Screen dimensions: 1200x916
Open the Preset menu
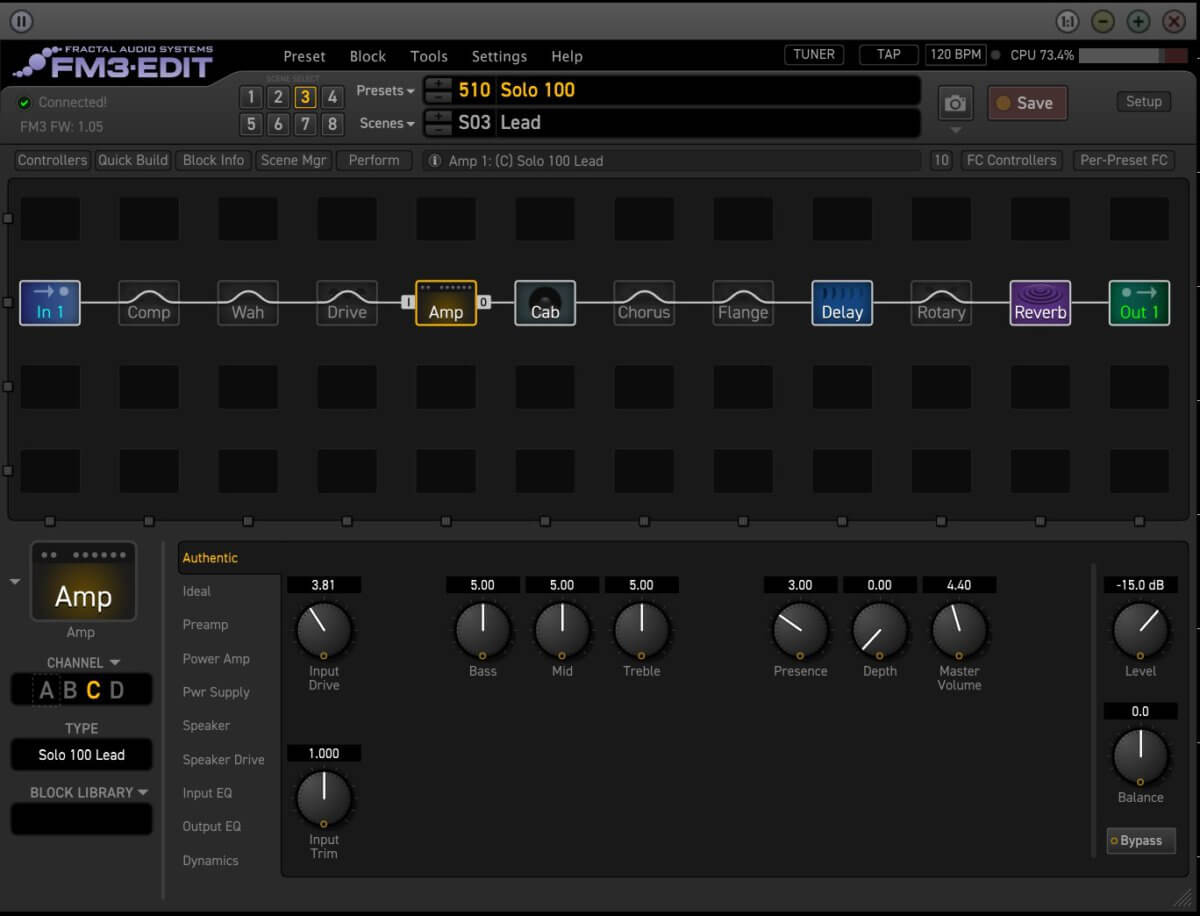[x=304, y=56]
